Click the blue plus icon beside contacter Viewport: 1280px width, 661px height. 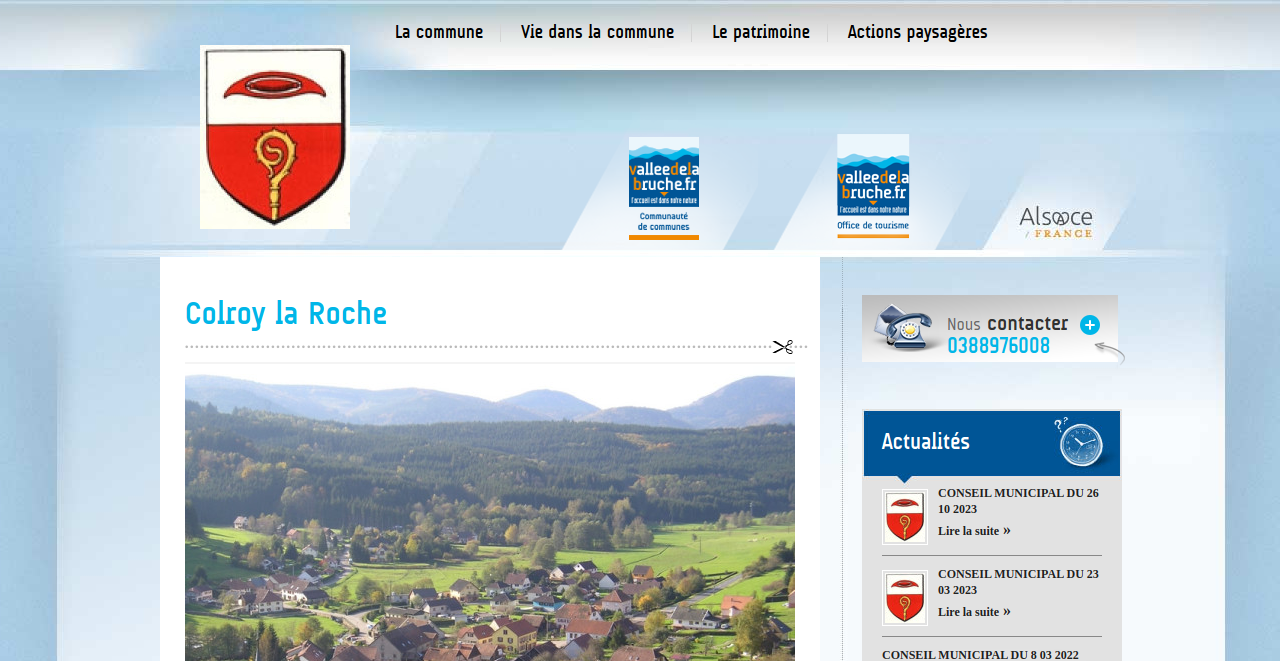tap(1090, 325)
